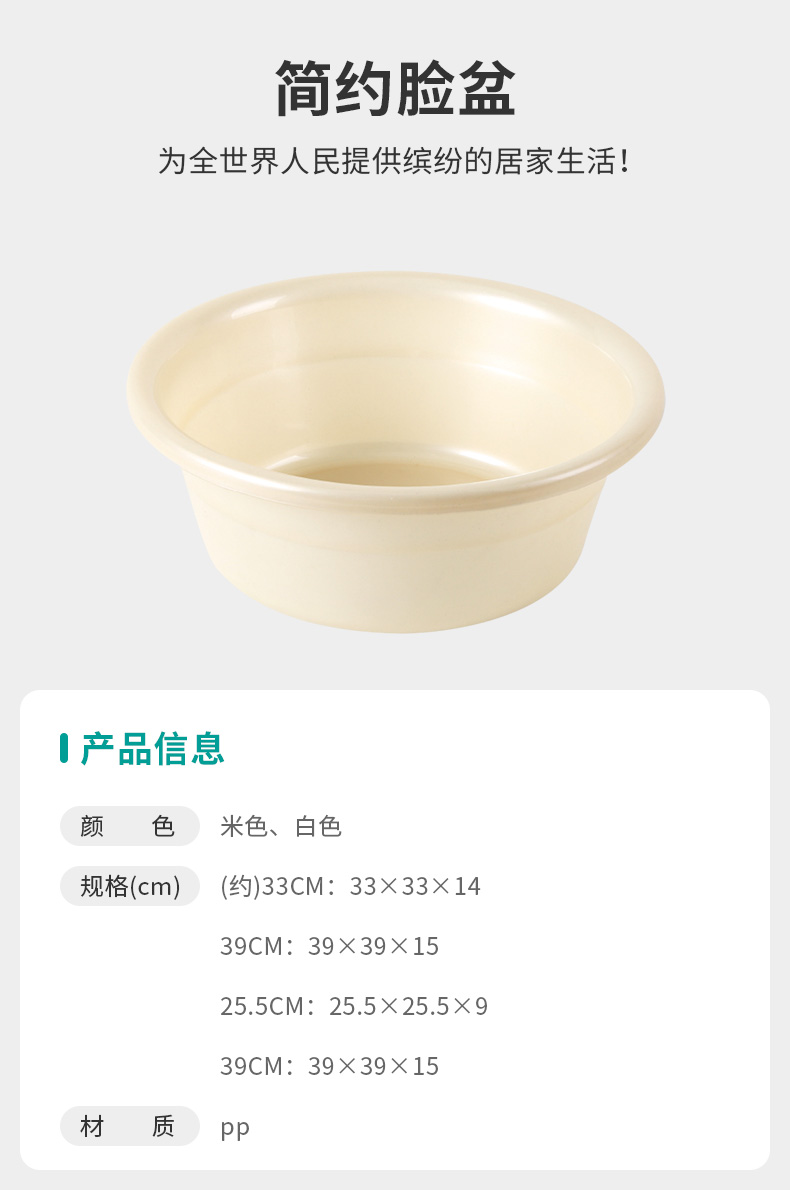The image size is (790, 1190).
Task: Select the 材质 label pill
Action: pyautogui.click(x=130, y=1125)
